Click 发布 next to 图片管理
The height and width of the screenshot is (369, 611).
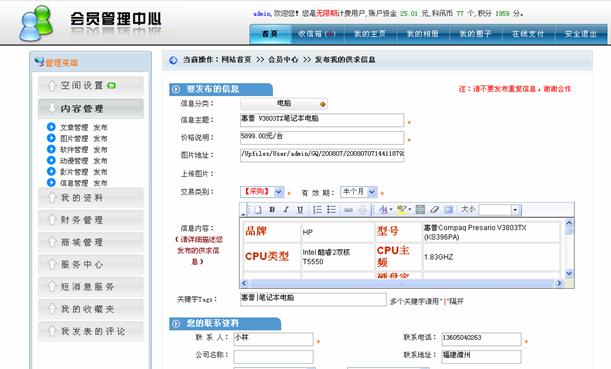coord(100,139)
